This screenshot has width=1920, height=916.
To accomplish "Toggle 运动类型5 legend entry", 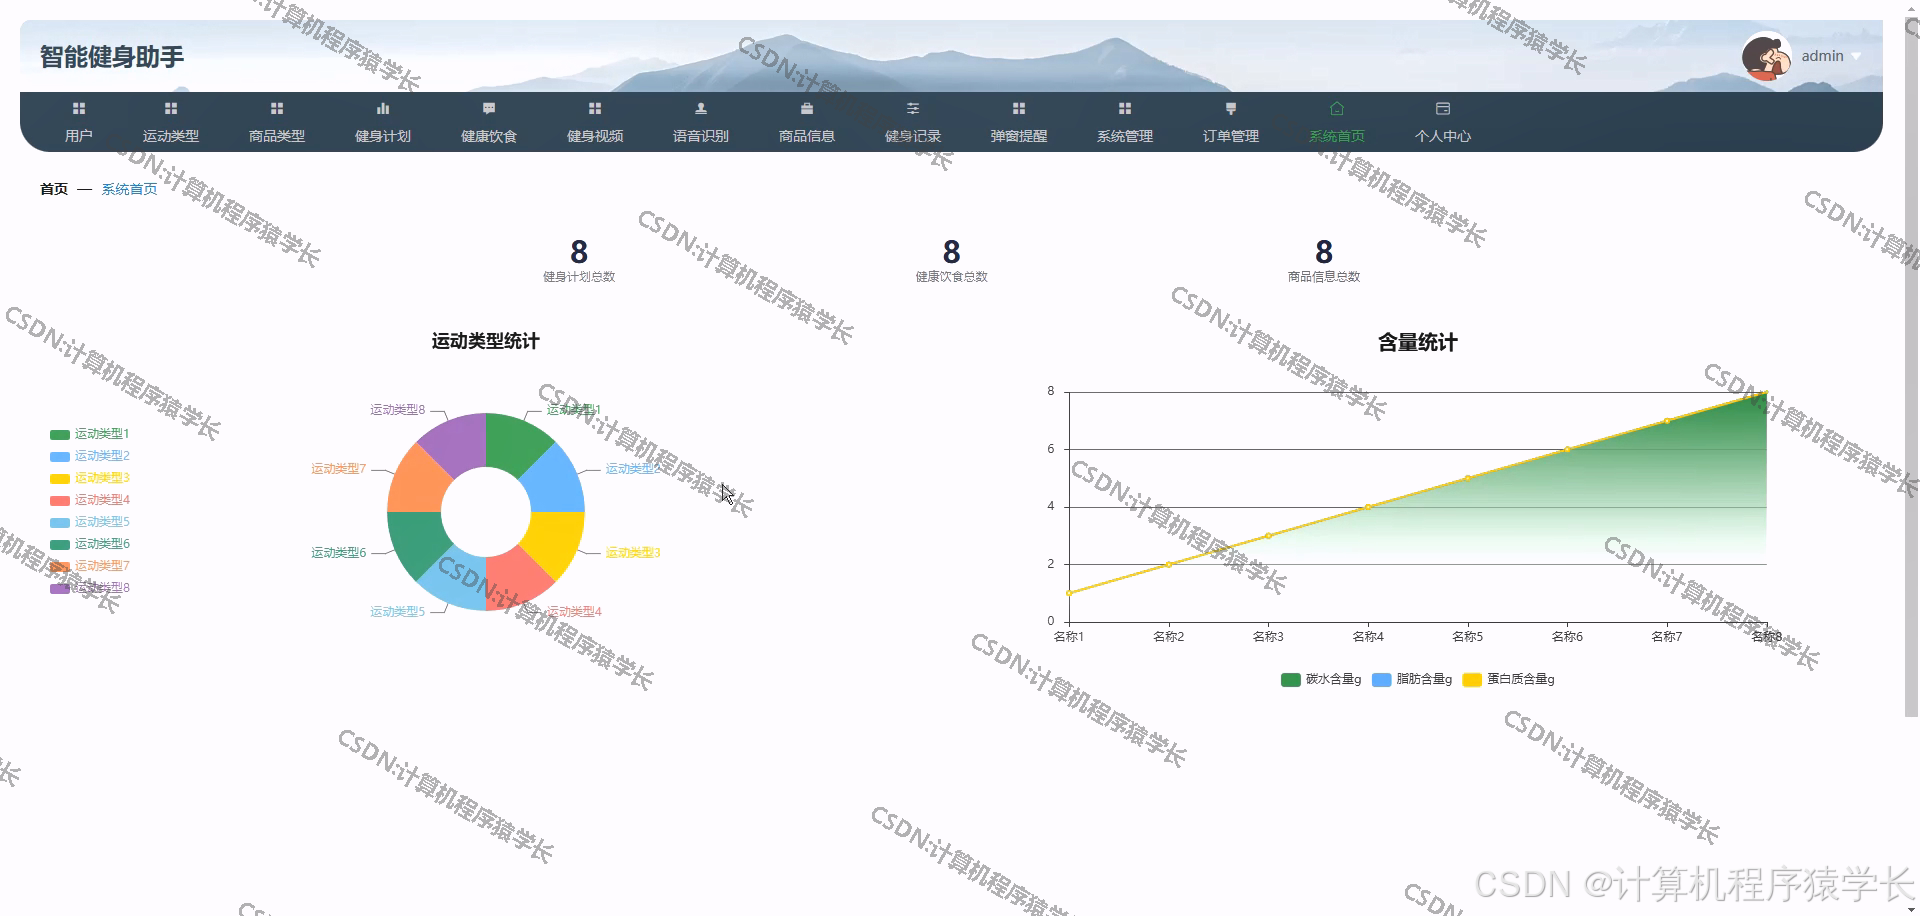I will tap(90, 522).
